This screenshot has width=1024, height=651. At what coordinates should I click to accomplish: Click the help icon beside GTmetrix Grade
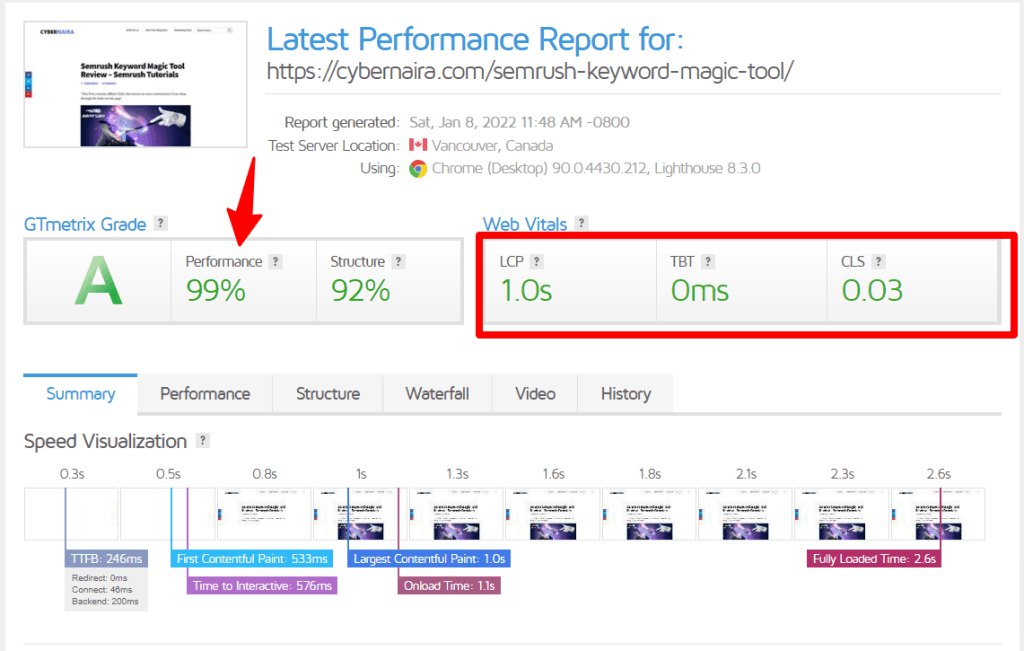pyautogui.click(x=160, y=223)
